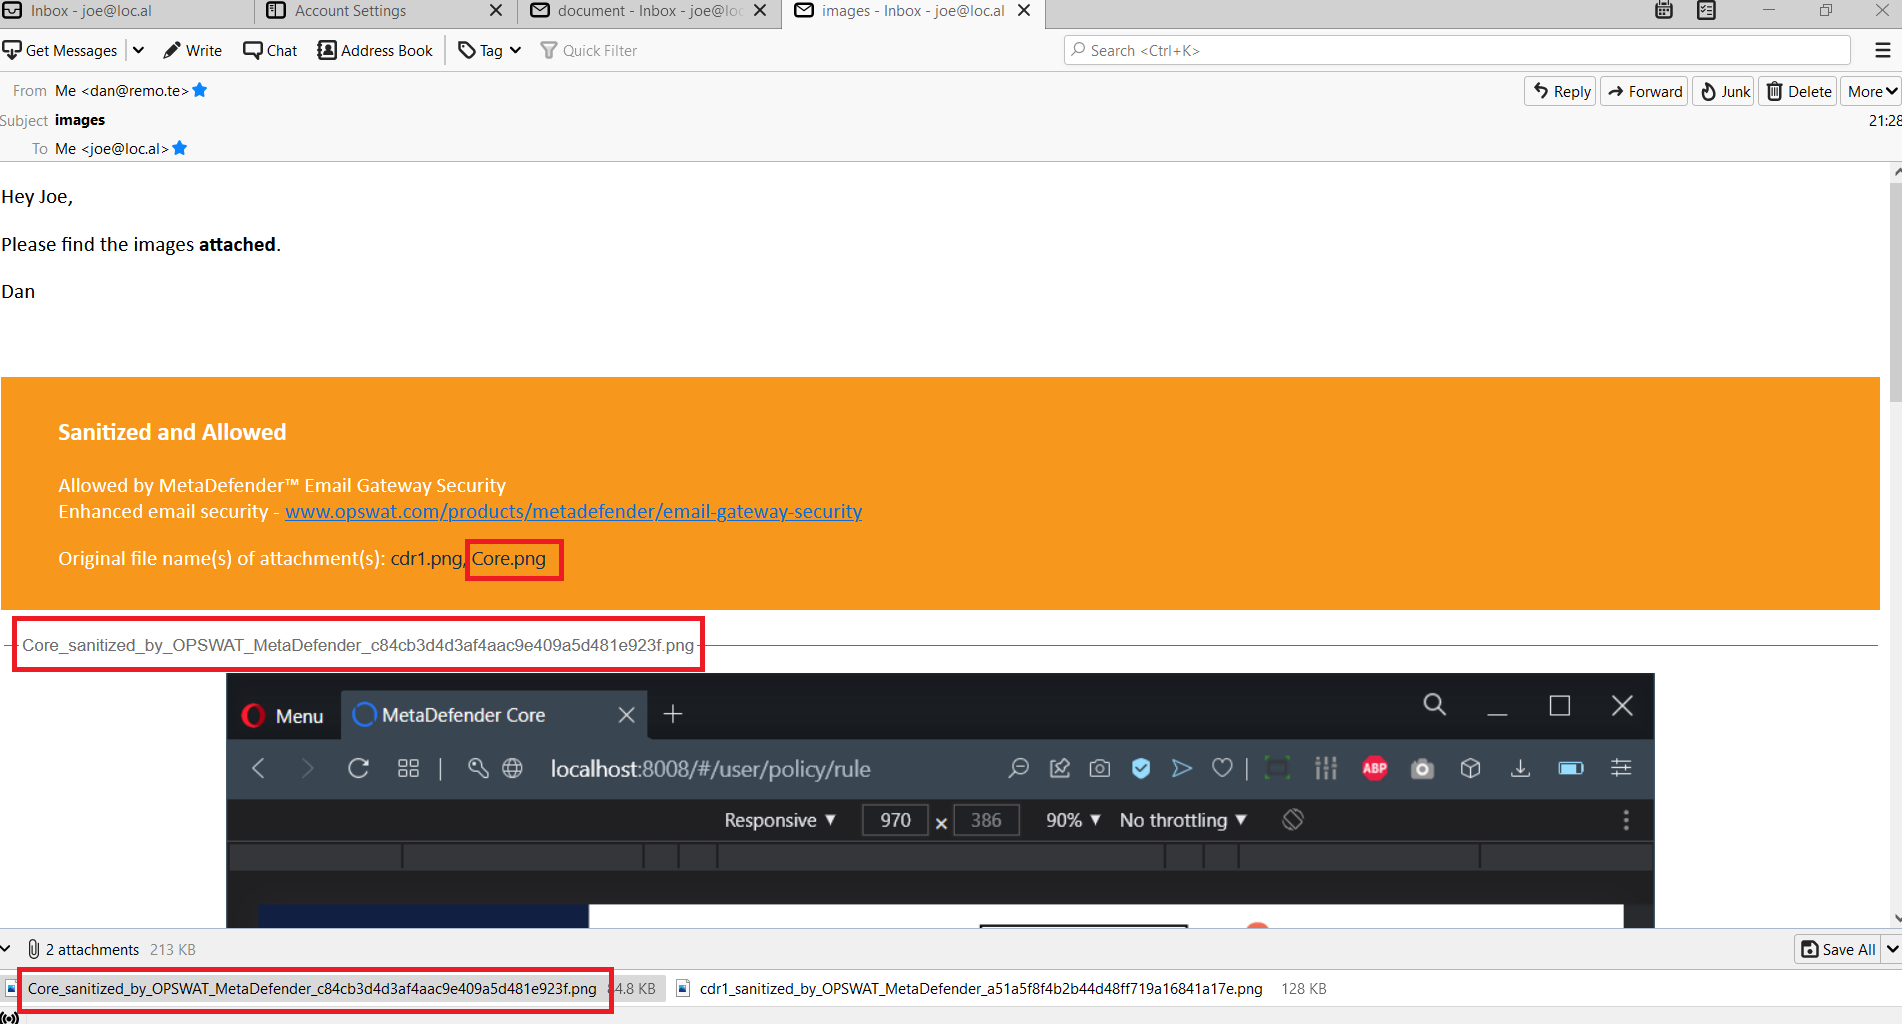The width and height of the screenshot is (1902, 1024).
Task: Close the images - Inbox tab
Action: pyautogui.click(x=1024, y=11)
